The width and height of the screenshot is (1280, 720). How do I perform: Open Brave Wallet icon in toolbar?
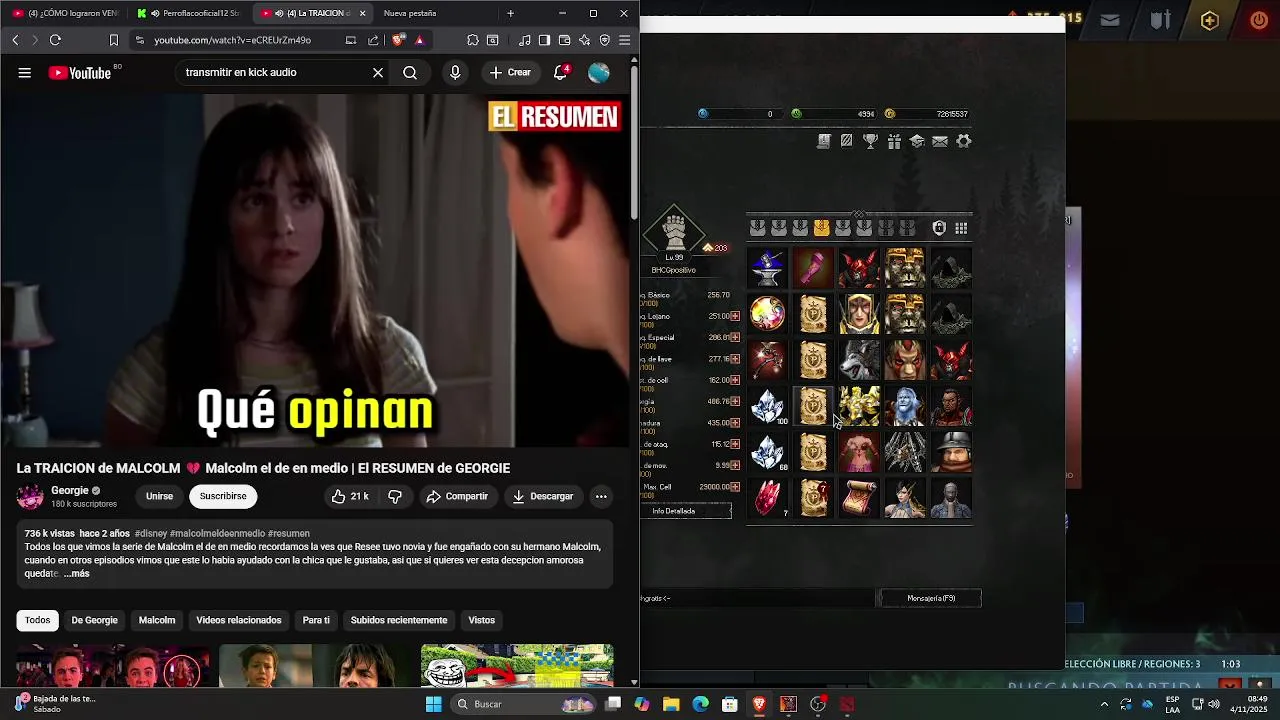coord(565,40)
